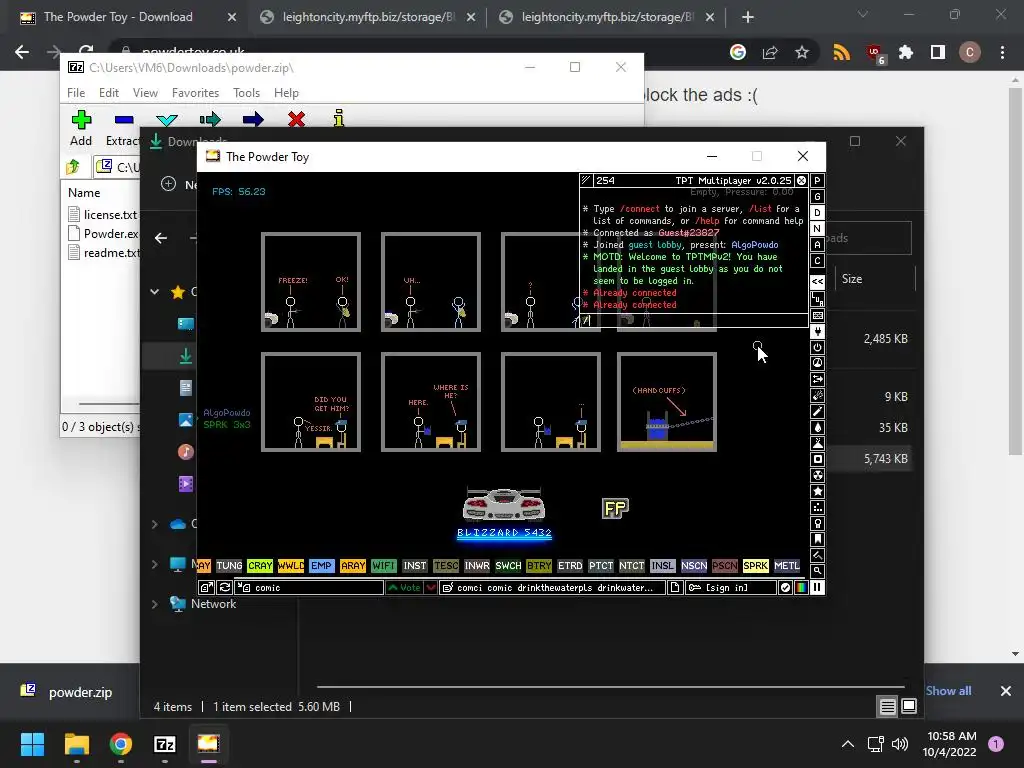Toggle the C button in multiplayer sidebar
The width and height of the screenshot is (1024, 768).
click(x=817, y=261)
